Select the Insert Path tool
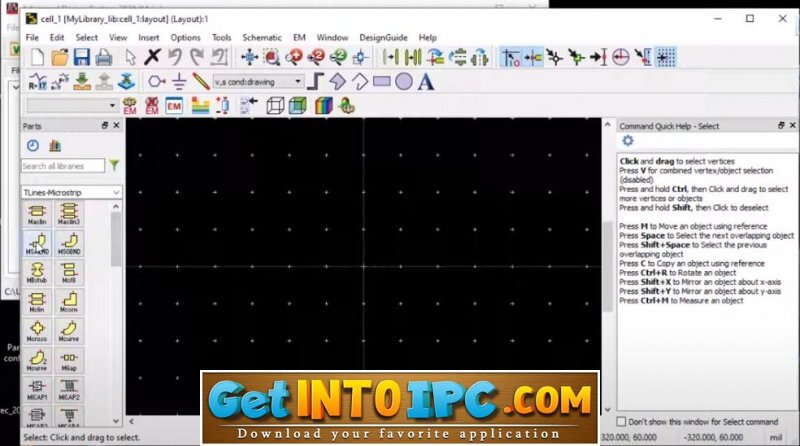800x446 pixels. pos(315,82)
